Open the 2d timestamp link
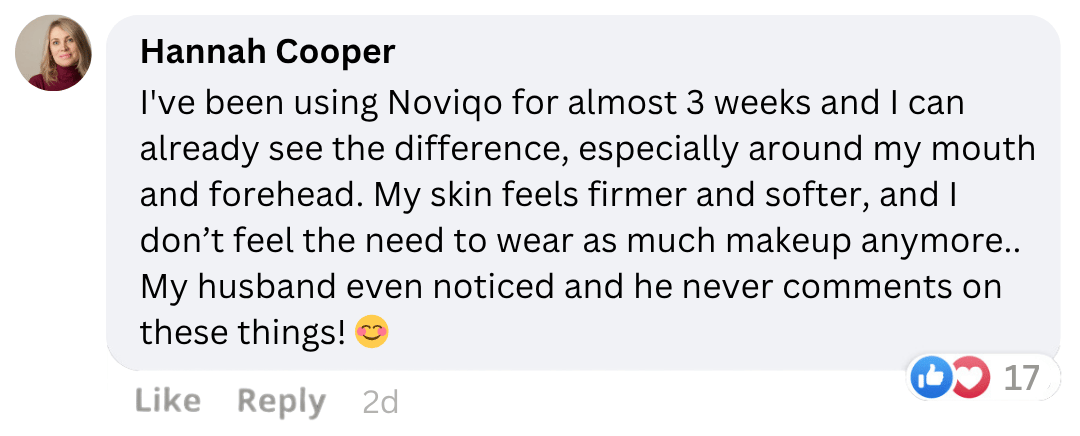This screenshot has width=1080, height=436. point(380,402)
